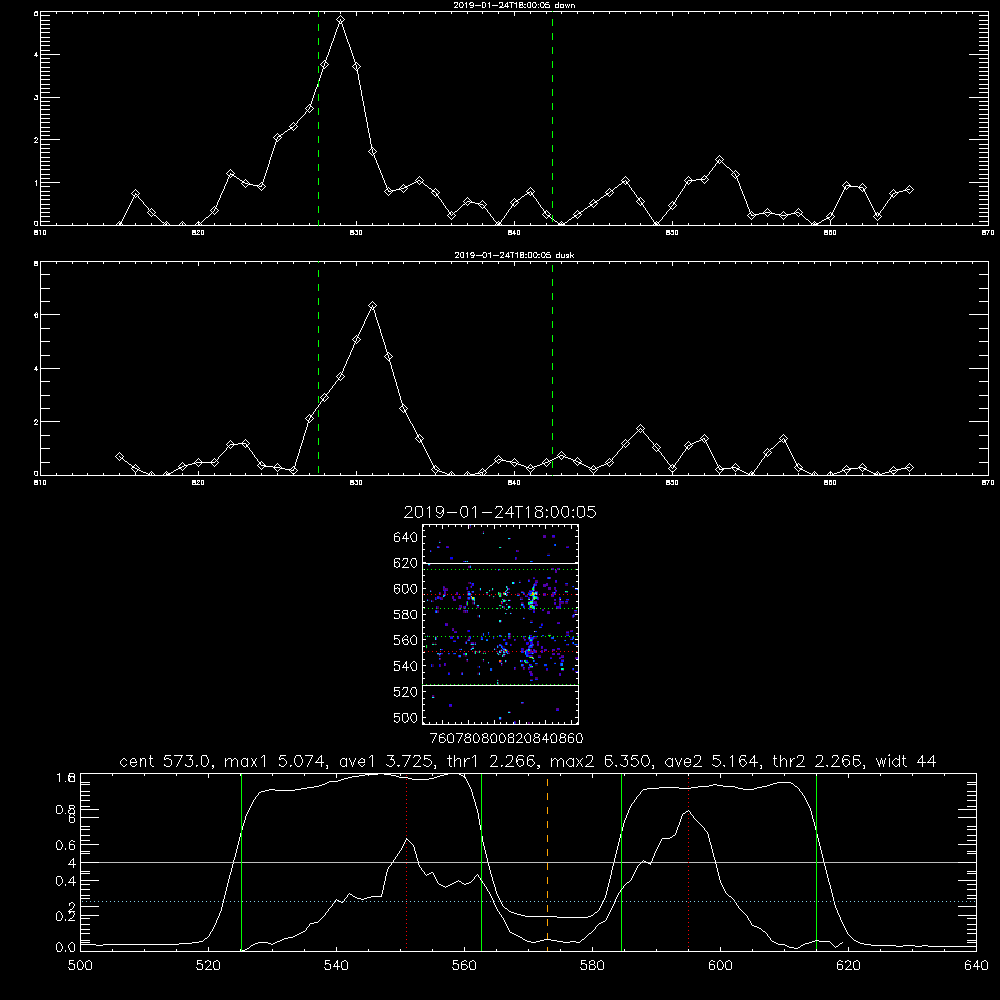Click the right red dotted line in bottom plot
1000x1000 pixels.
[688, 862]
